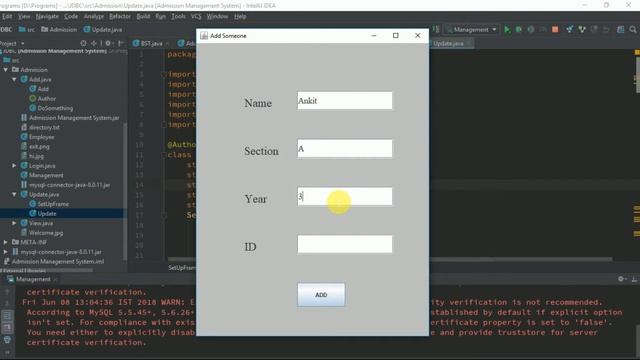Toggle soft-wrap icon in Run console
Viewport: 640px width, 360px height.
click(7, 316)
